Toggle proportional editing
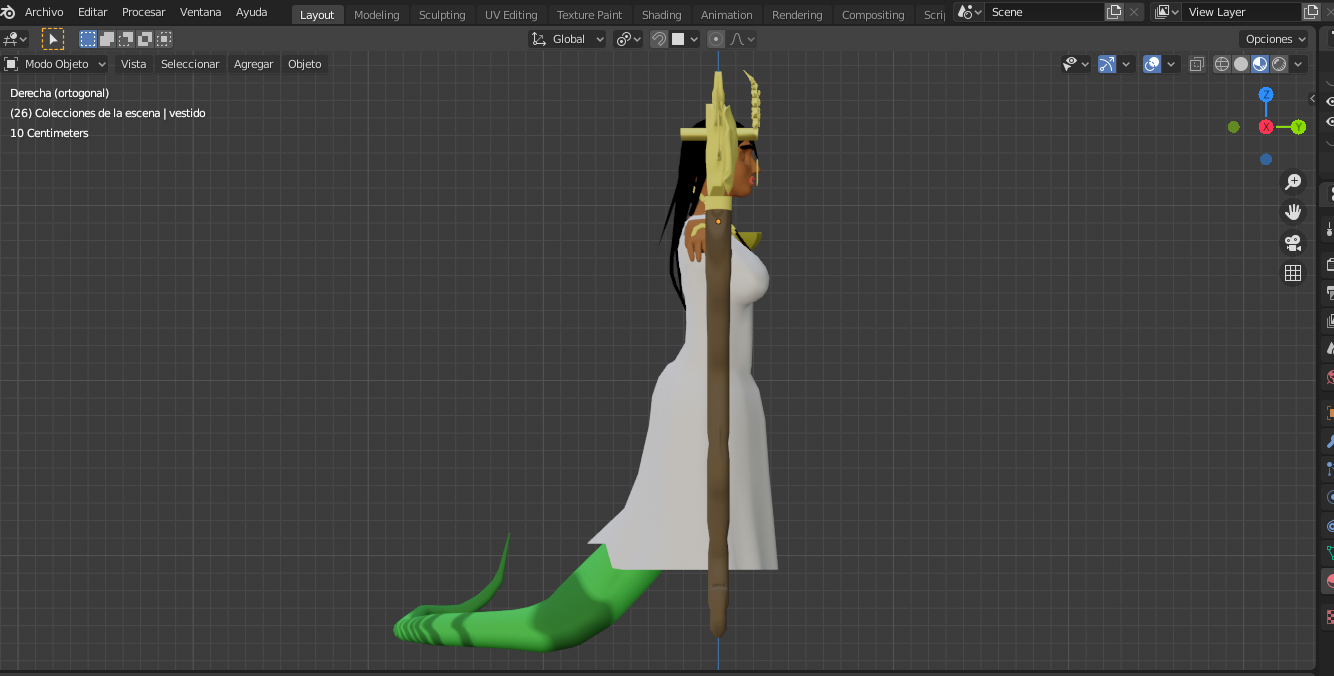The width and height of the screenshot is (1334, 676). (x=716, y=39)
